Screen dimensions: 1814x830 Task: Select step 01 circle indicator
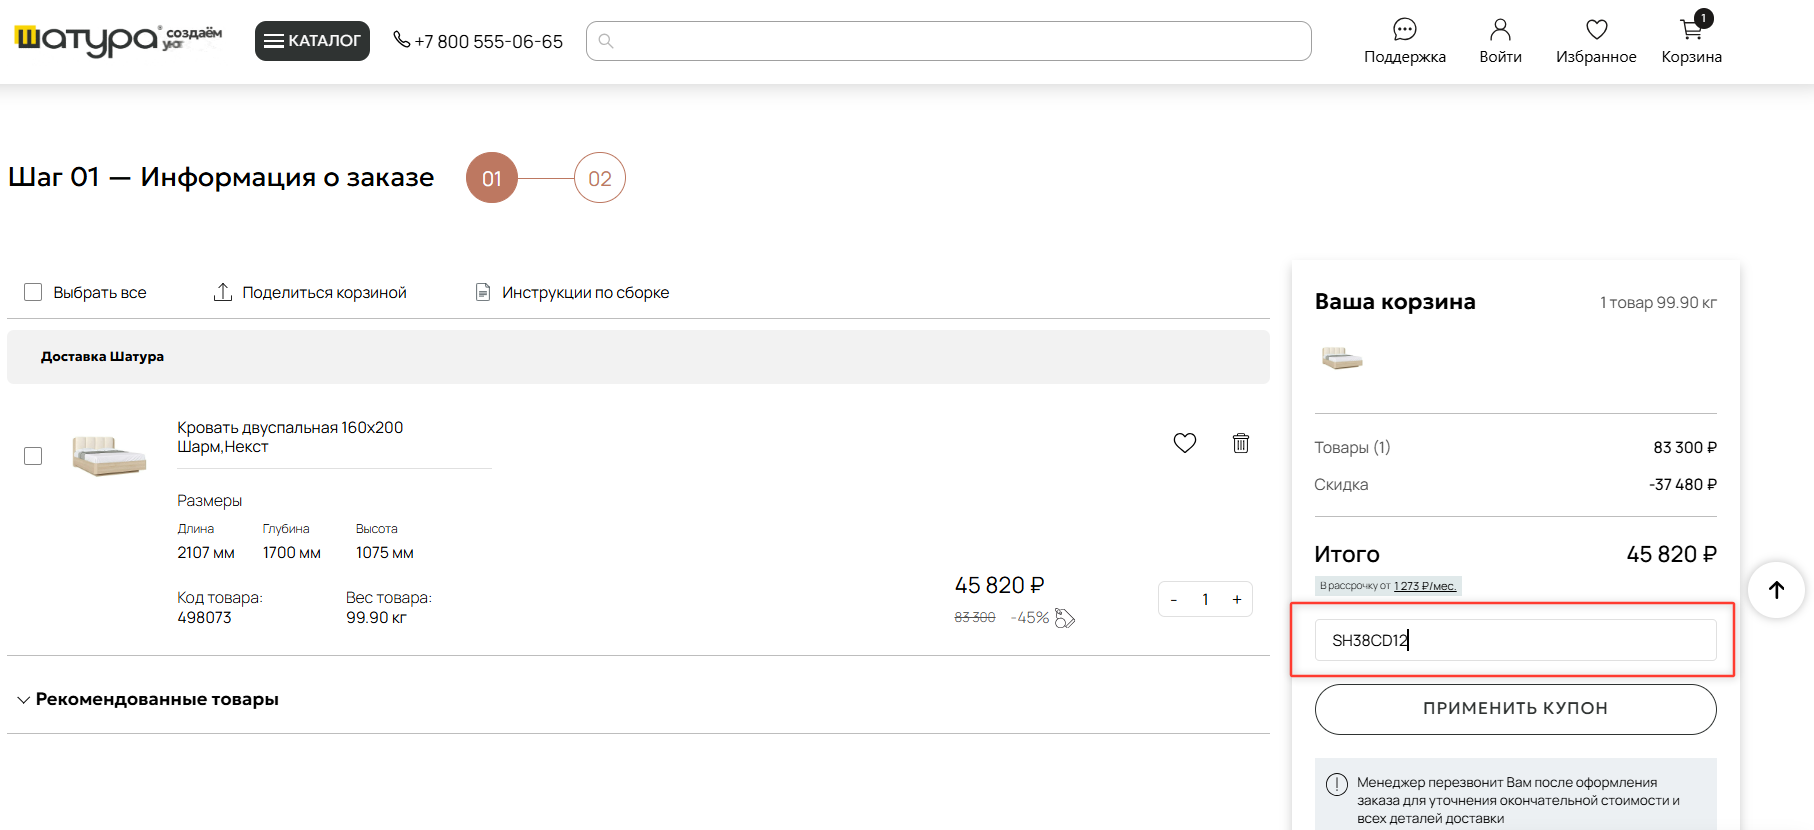(492, 178)
